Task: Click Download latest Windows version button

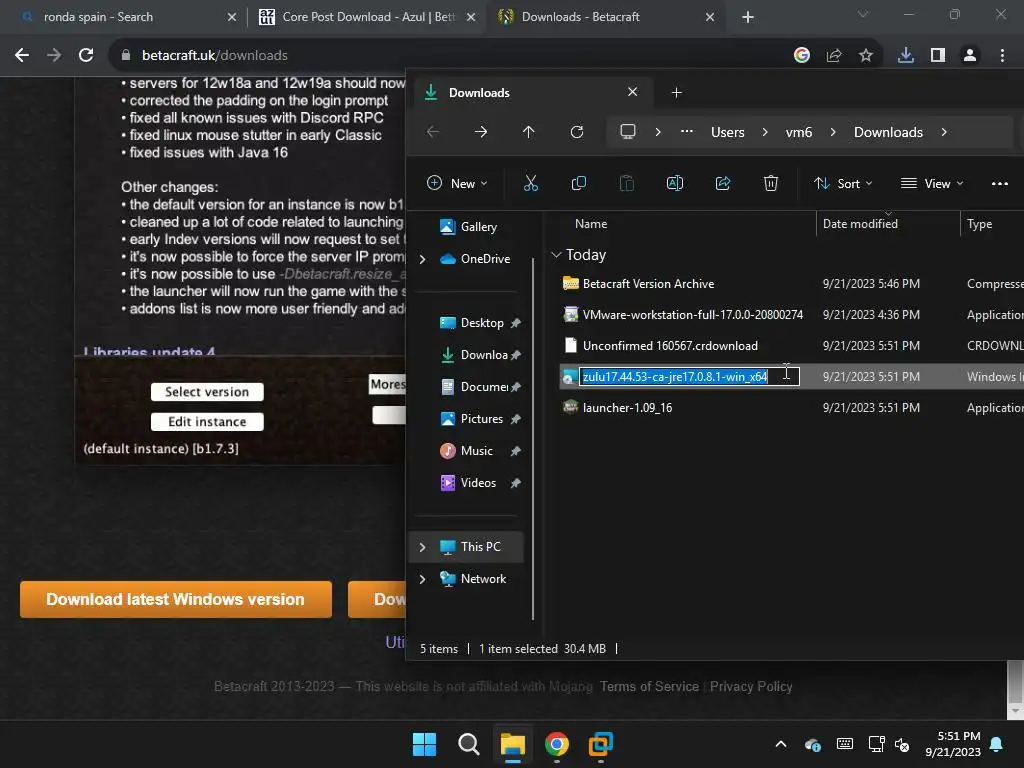Action: coord(176,600)
